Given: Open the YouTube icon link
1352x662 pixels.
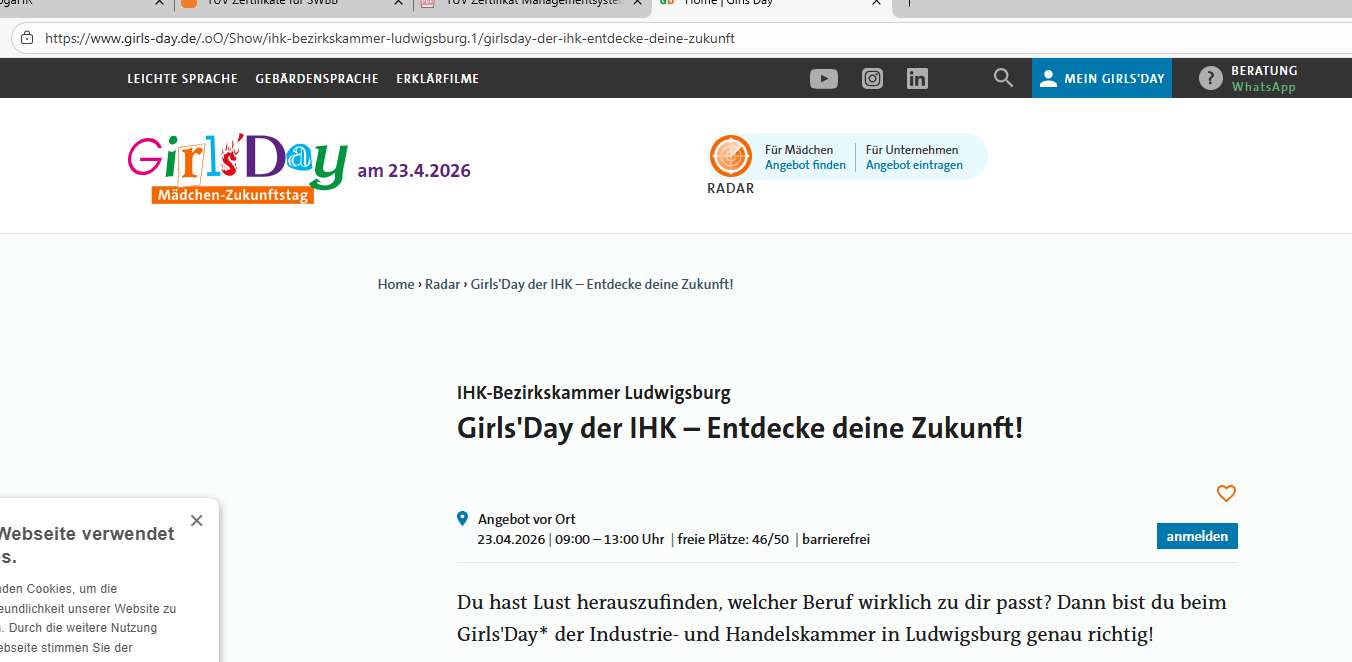Looking at the screenshot, I should [x=823, y=78].
